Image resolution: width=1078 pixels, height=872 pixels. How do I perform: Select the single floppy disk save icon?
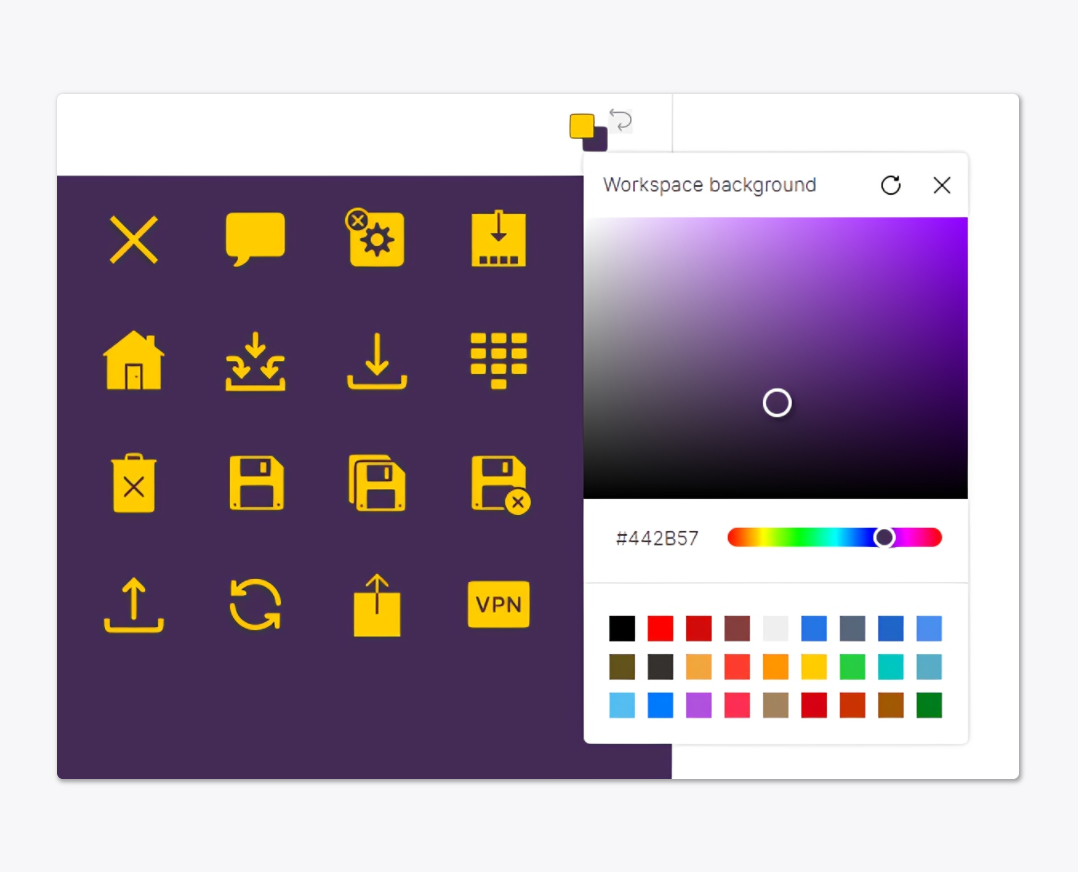[256, 483]
